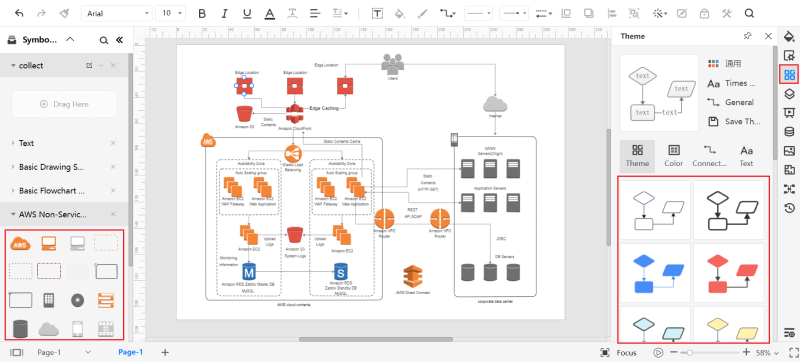
Task: Open the Arial font dropdown
Action: tap(117, 13)
